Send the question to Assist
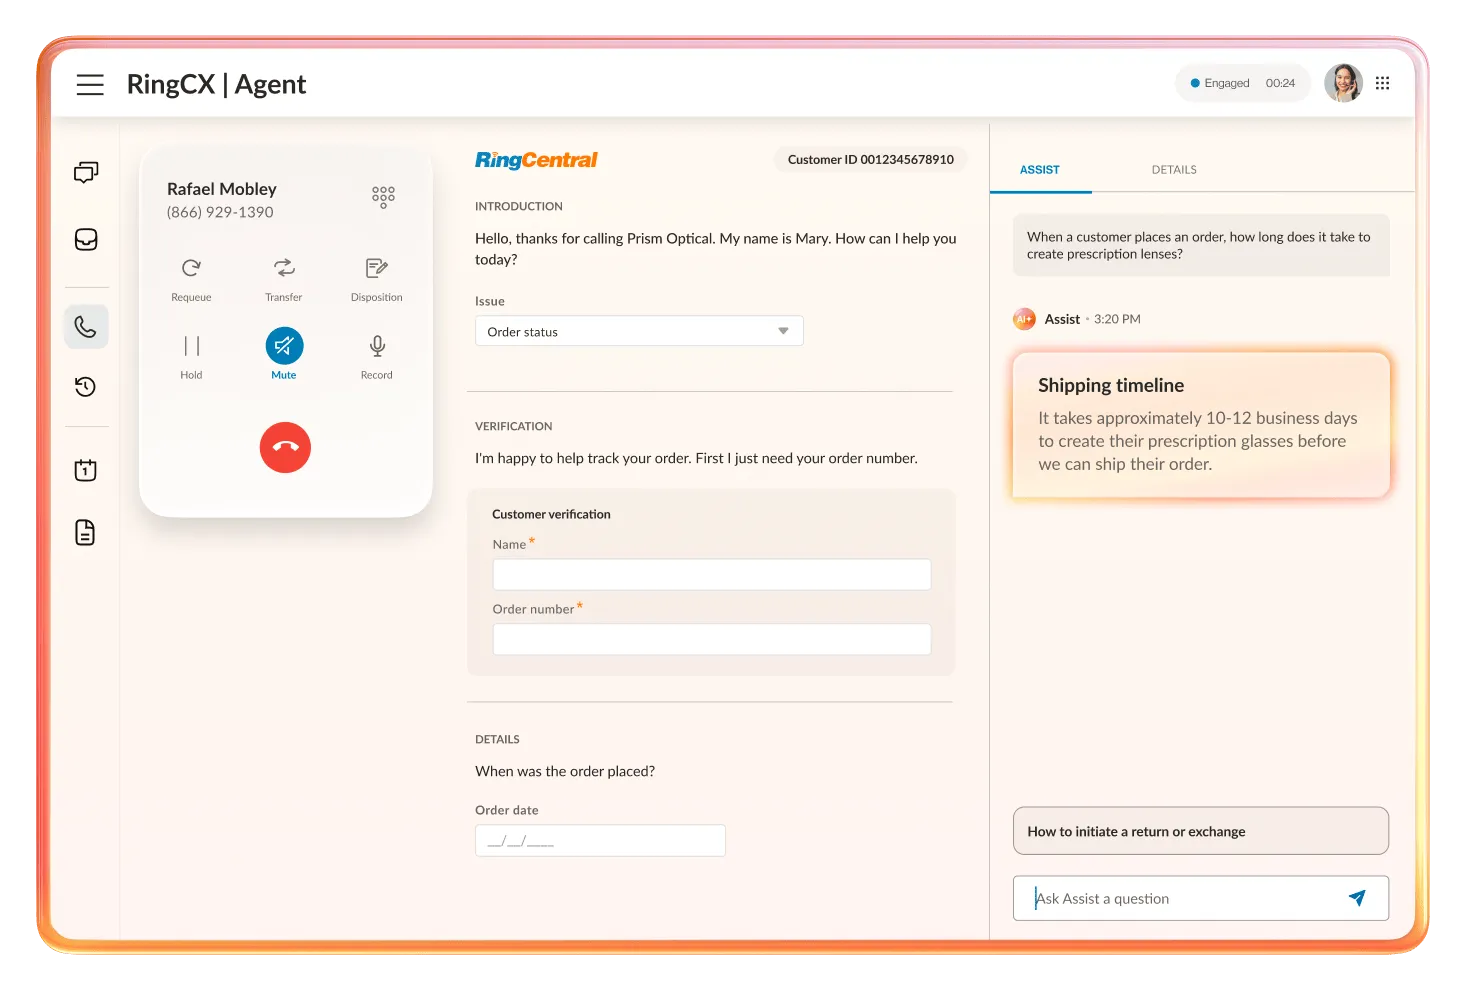This screenshot has height=989, width=1467. coord(1357,898)
